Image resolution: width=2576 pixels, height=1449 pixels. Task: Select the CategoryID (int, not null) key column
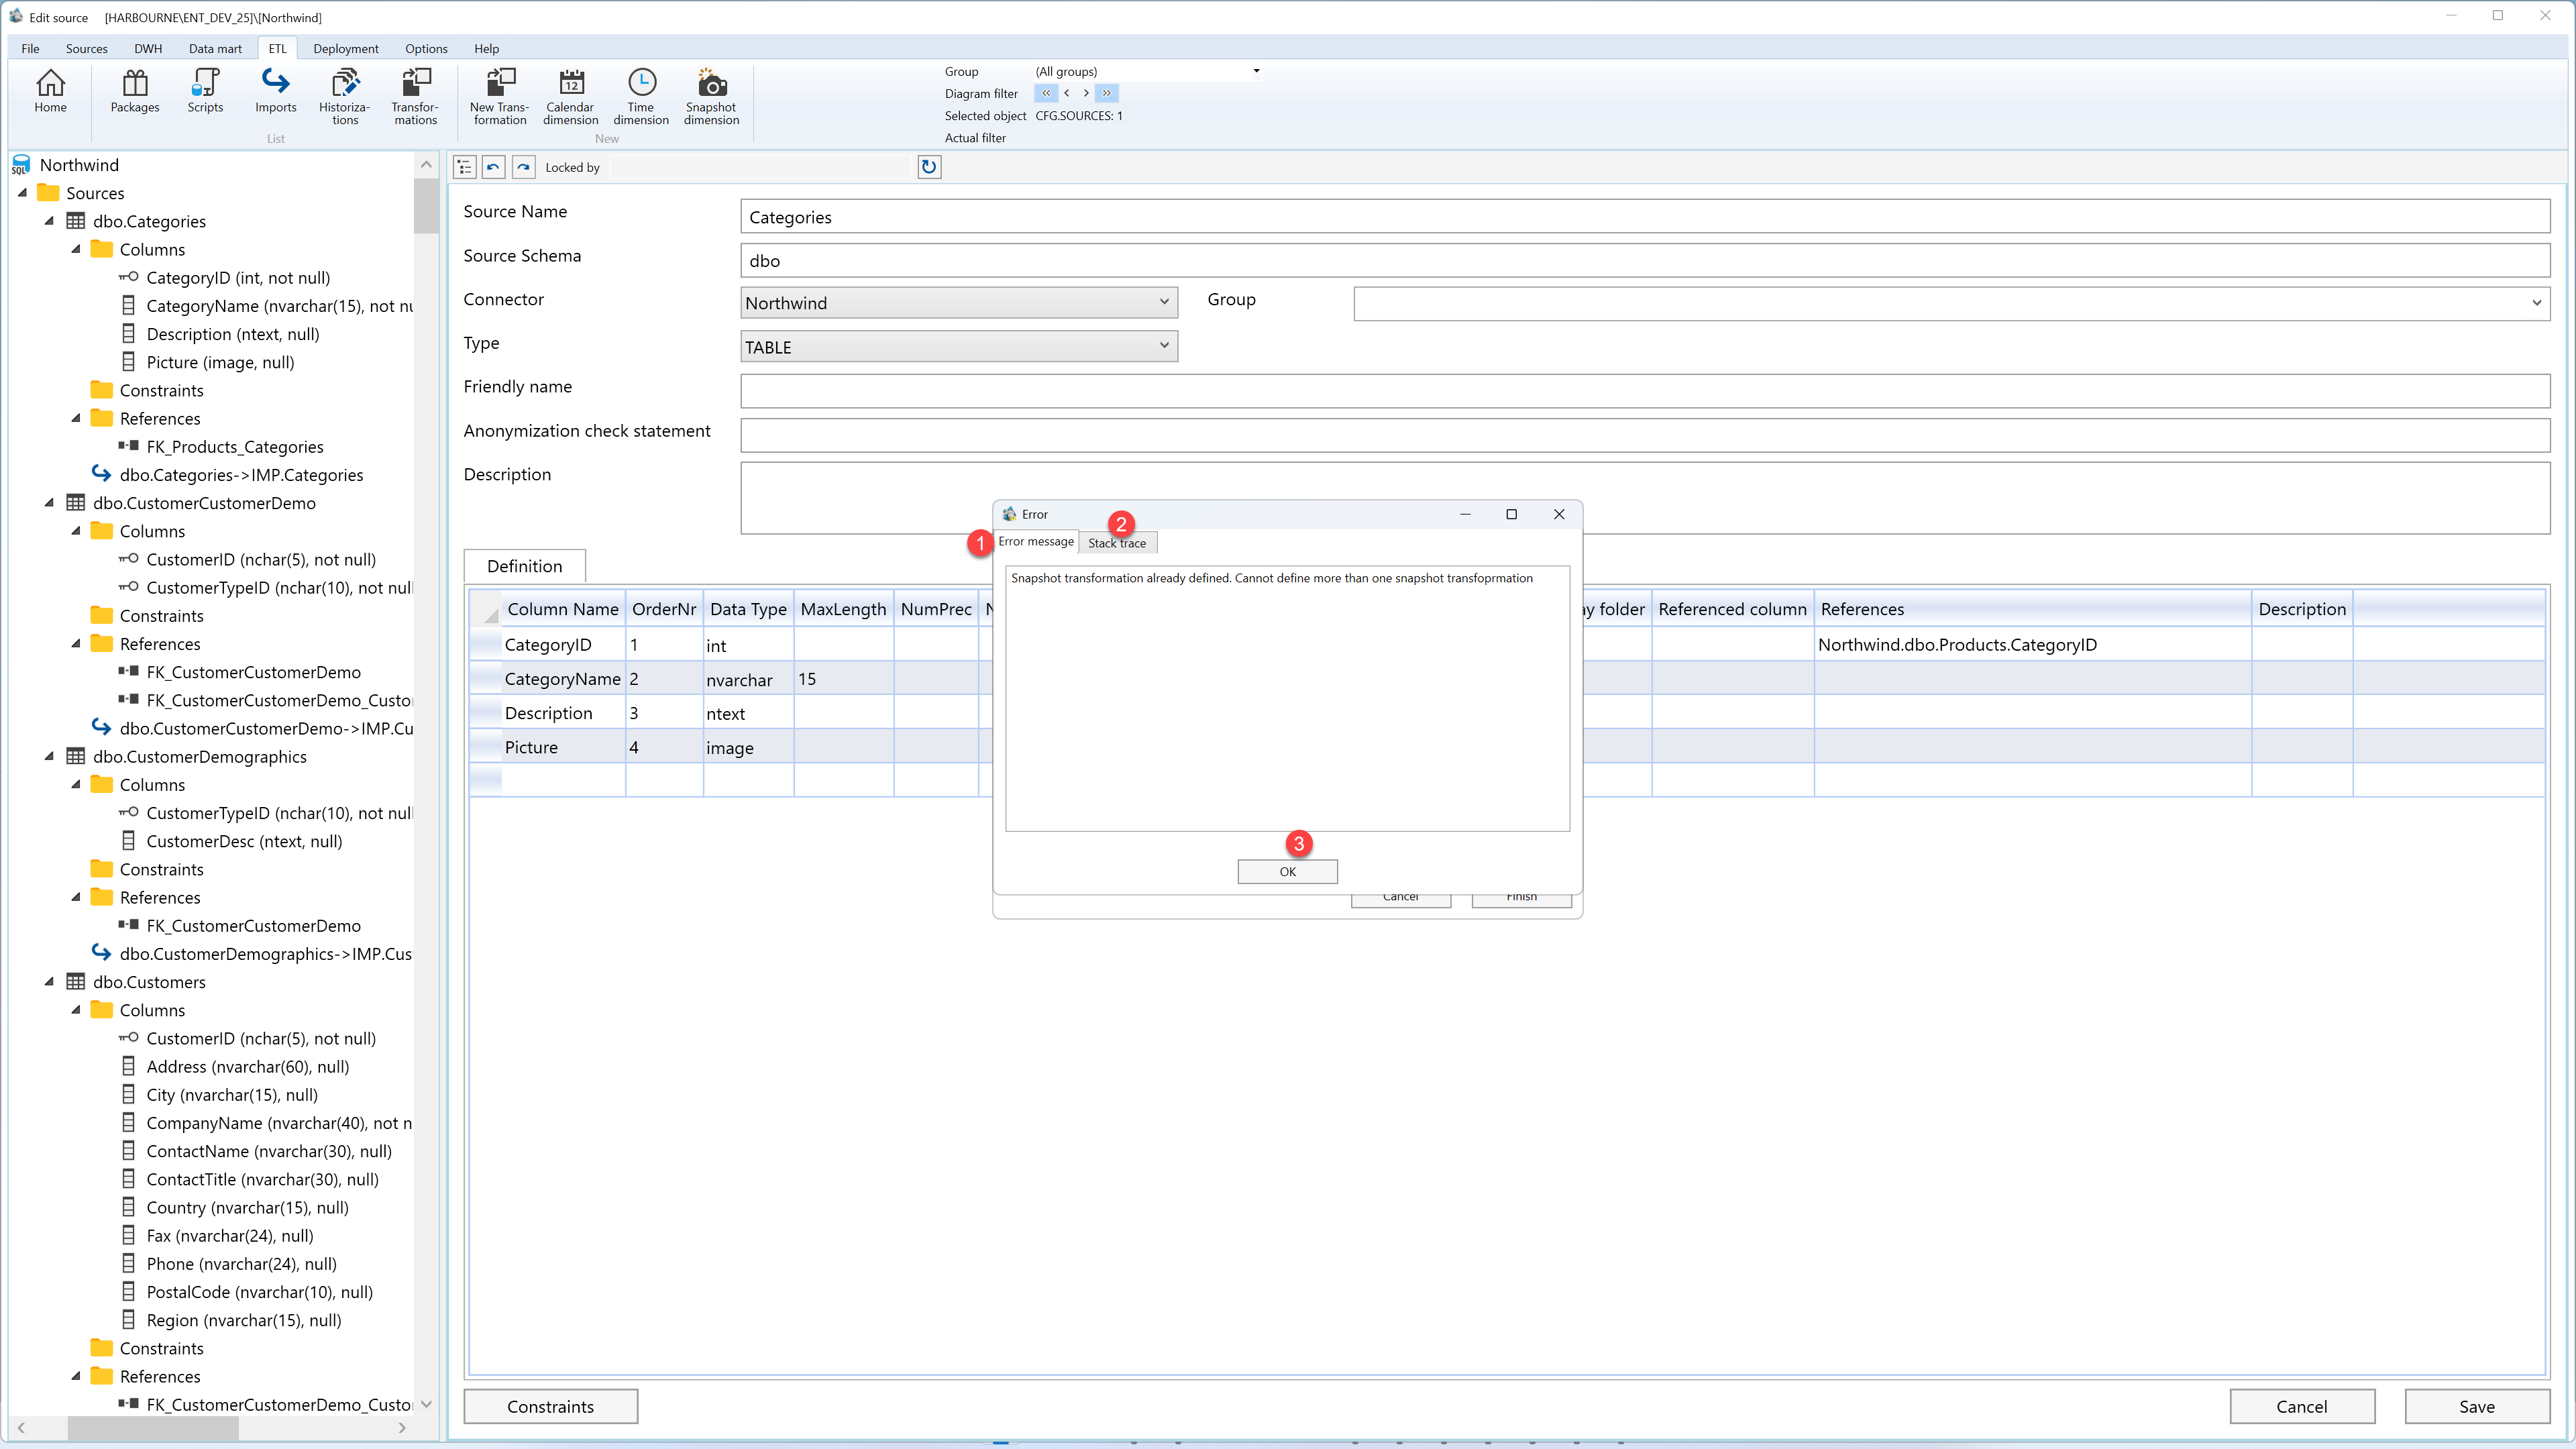coord(238,278)
